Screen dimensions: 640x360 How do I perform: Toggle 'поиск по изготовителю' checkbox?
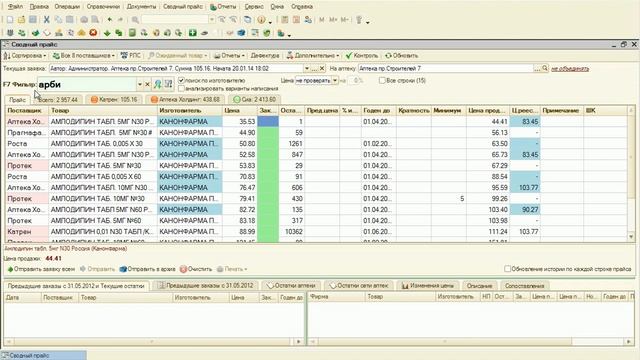pos(182,80)
